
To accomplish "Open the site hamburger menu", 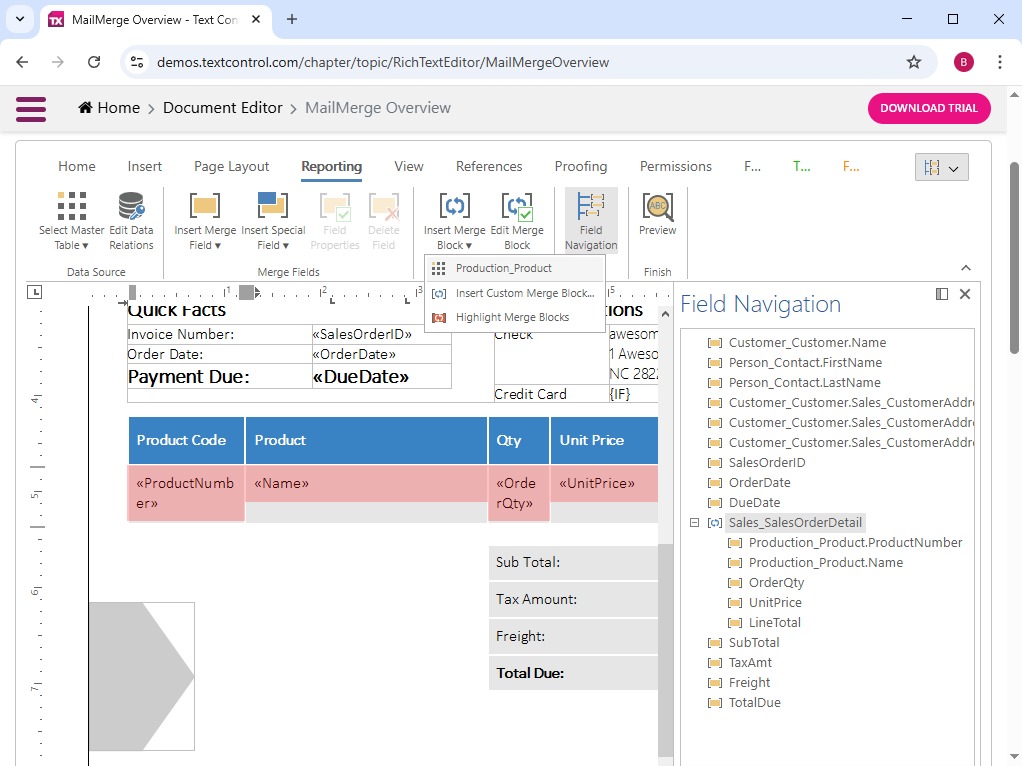I will point(31,109).
